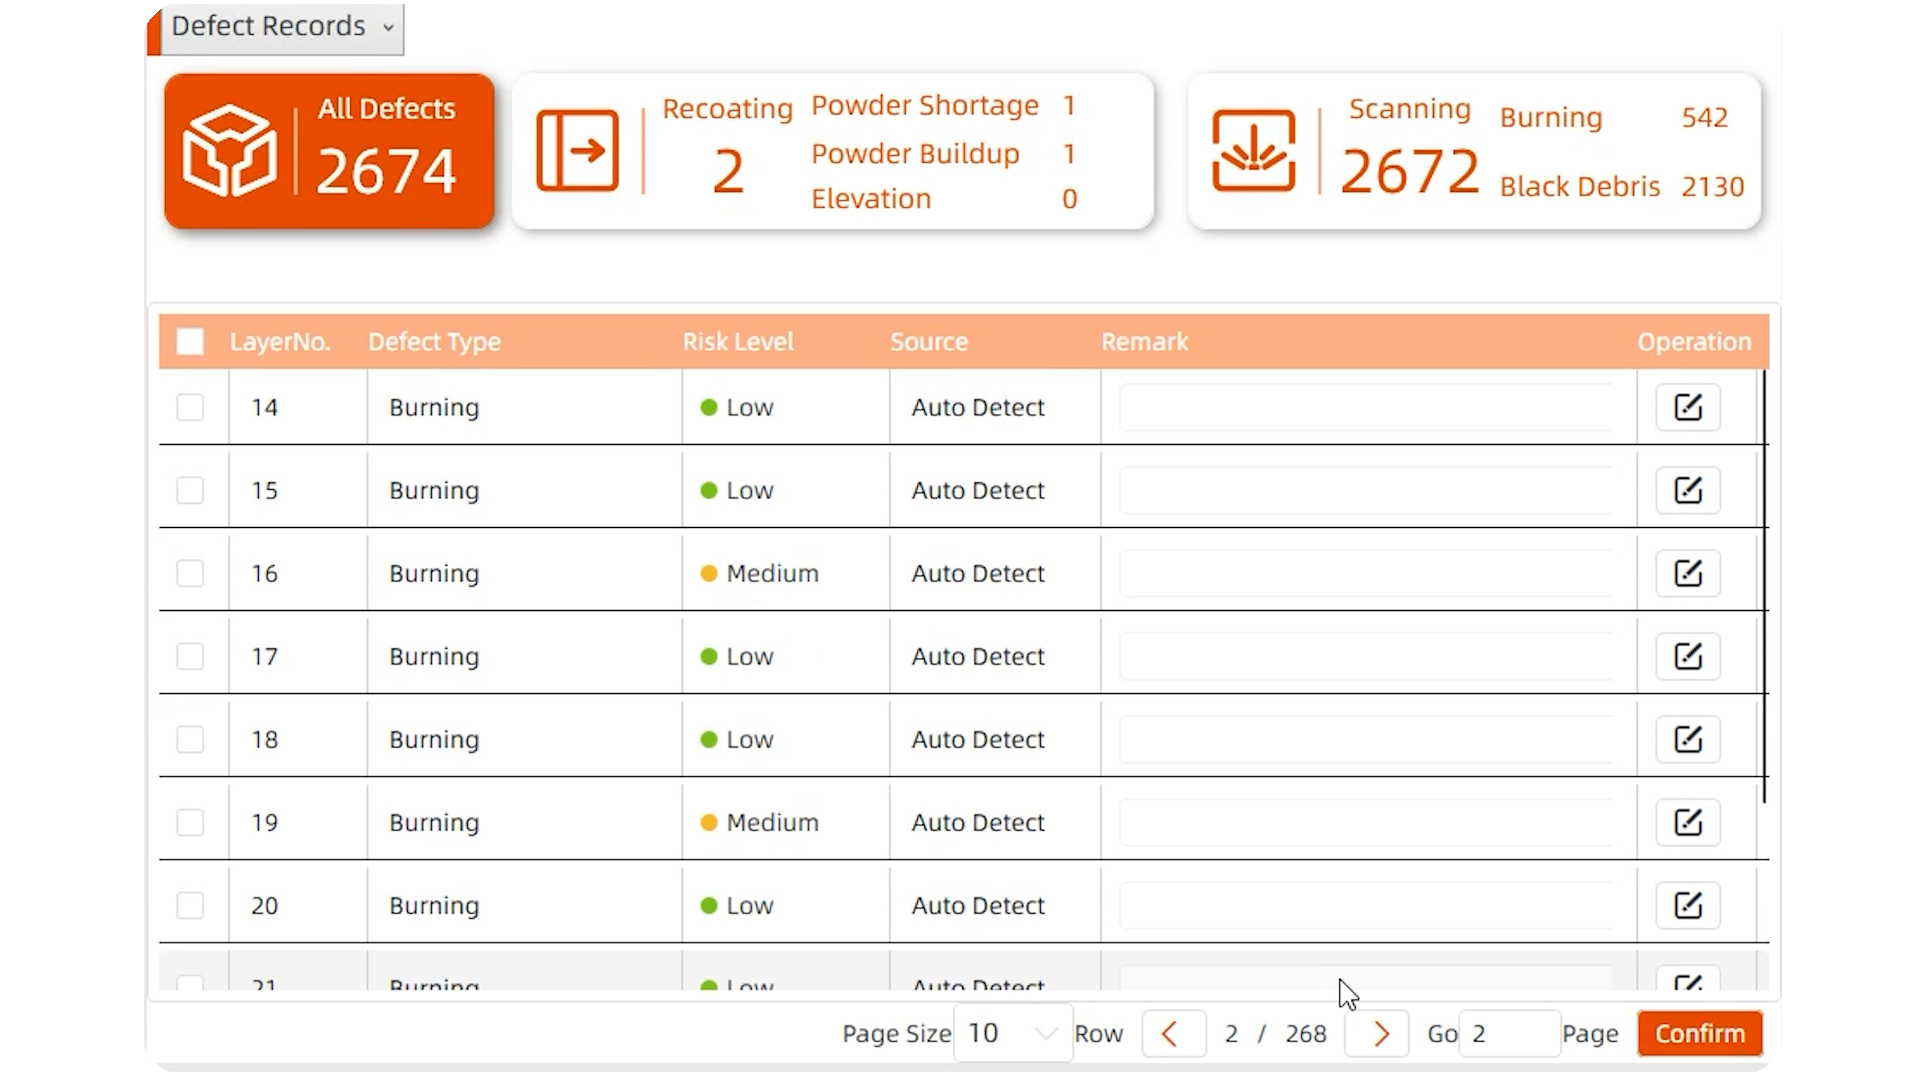This screenshot has width=1920, height=1080.
Task: Toggle the select-all checkbox in the header
Action: click(190, 342)
